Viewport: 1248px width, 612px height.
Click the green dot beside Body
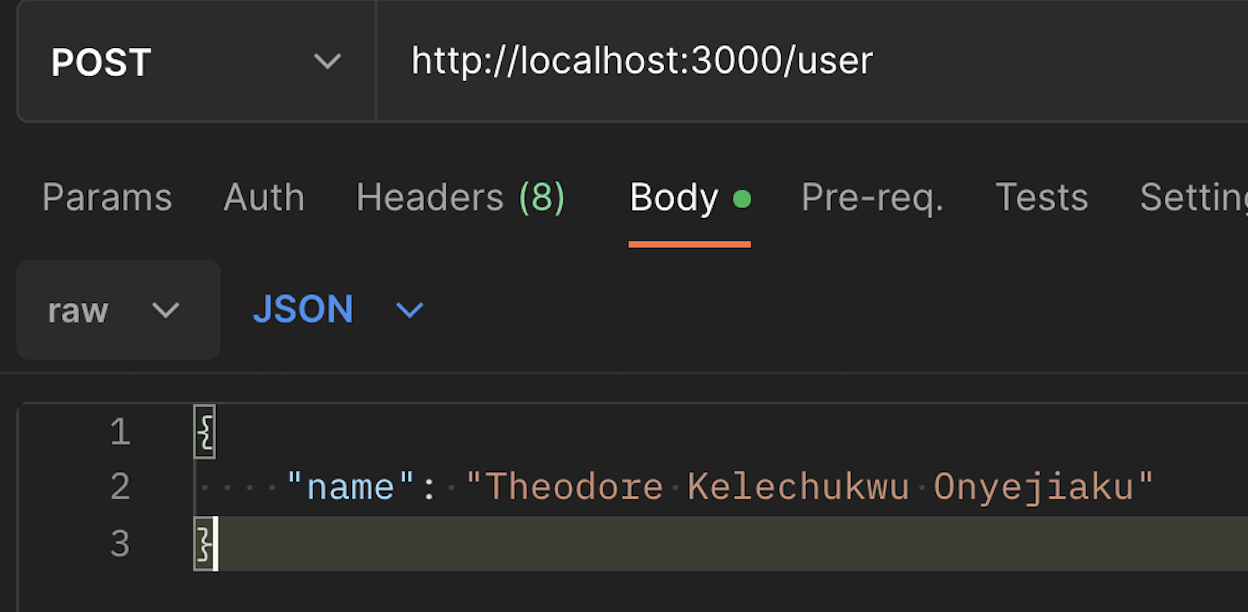point(742,198)
